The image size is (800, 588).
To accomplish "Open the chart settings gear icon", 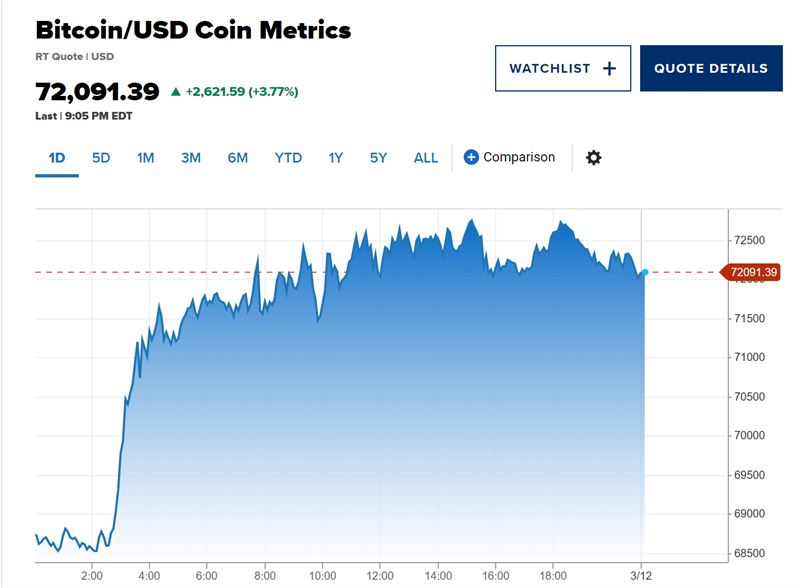I will [x=593, y=158].
